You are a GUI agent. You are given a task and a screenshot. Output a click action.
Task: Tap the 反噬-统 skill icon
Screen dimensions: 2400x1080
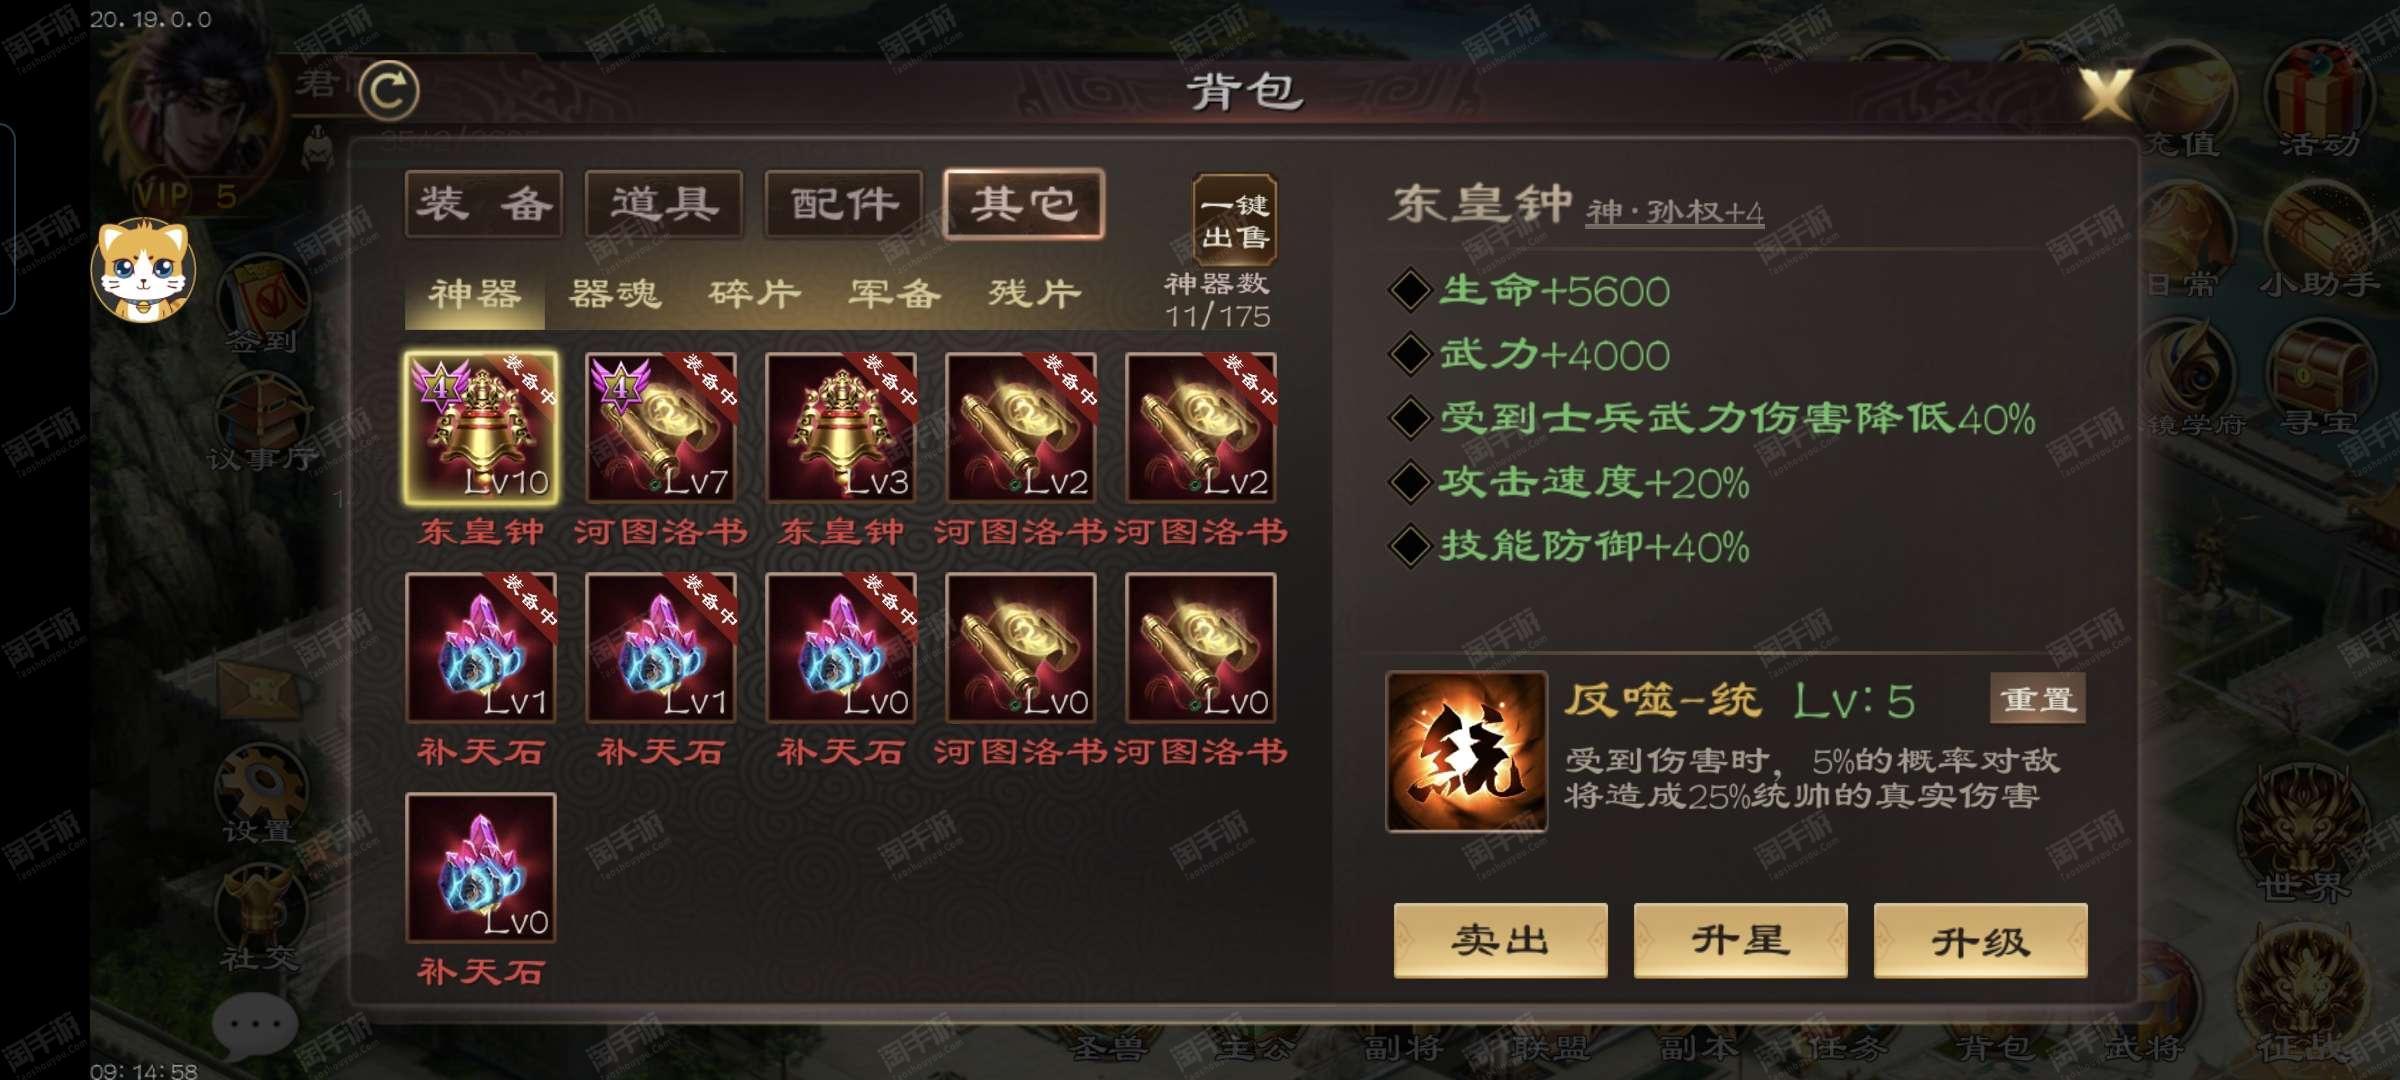pos(1466,752)
